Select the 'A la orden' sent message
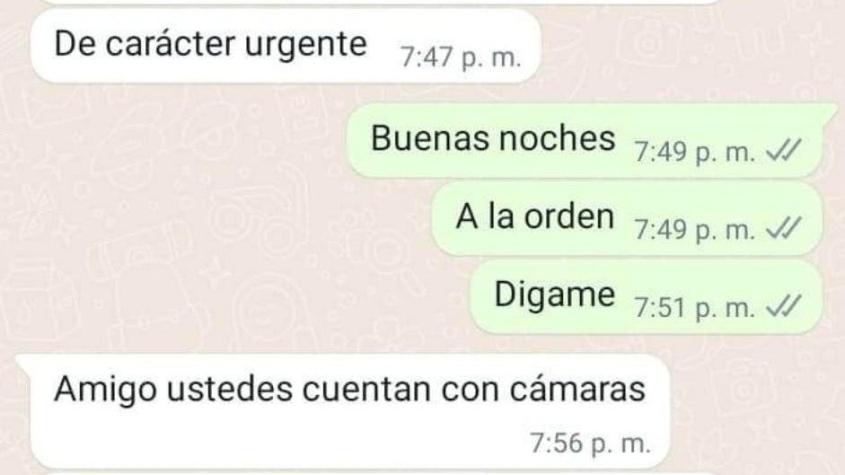The image size is (845, 475). 628,218
